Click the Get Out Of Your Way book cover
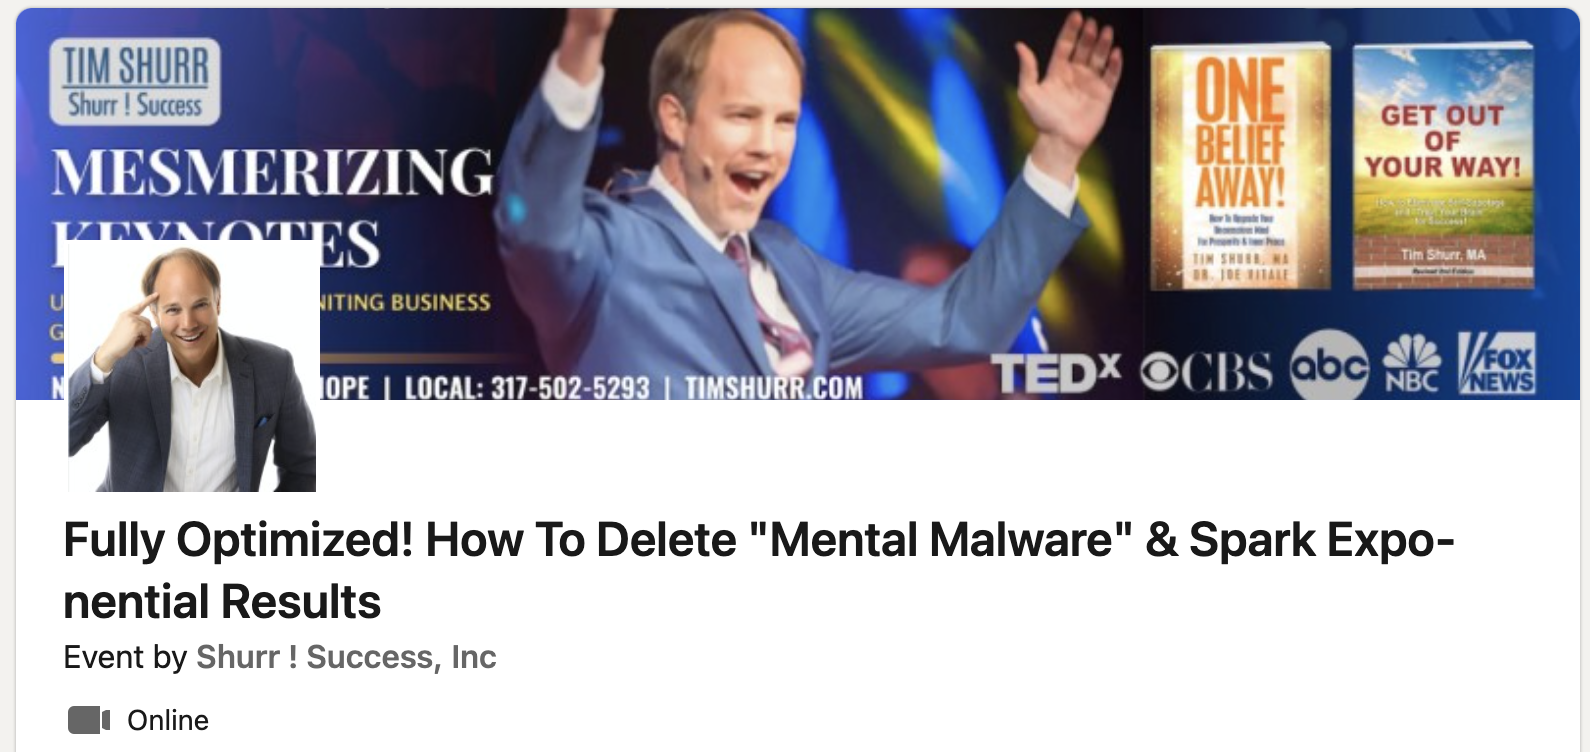 [1443, 167]
